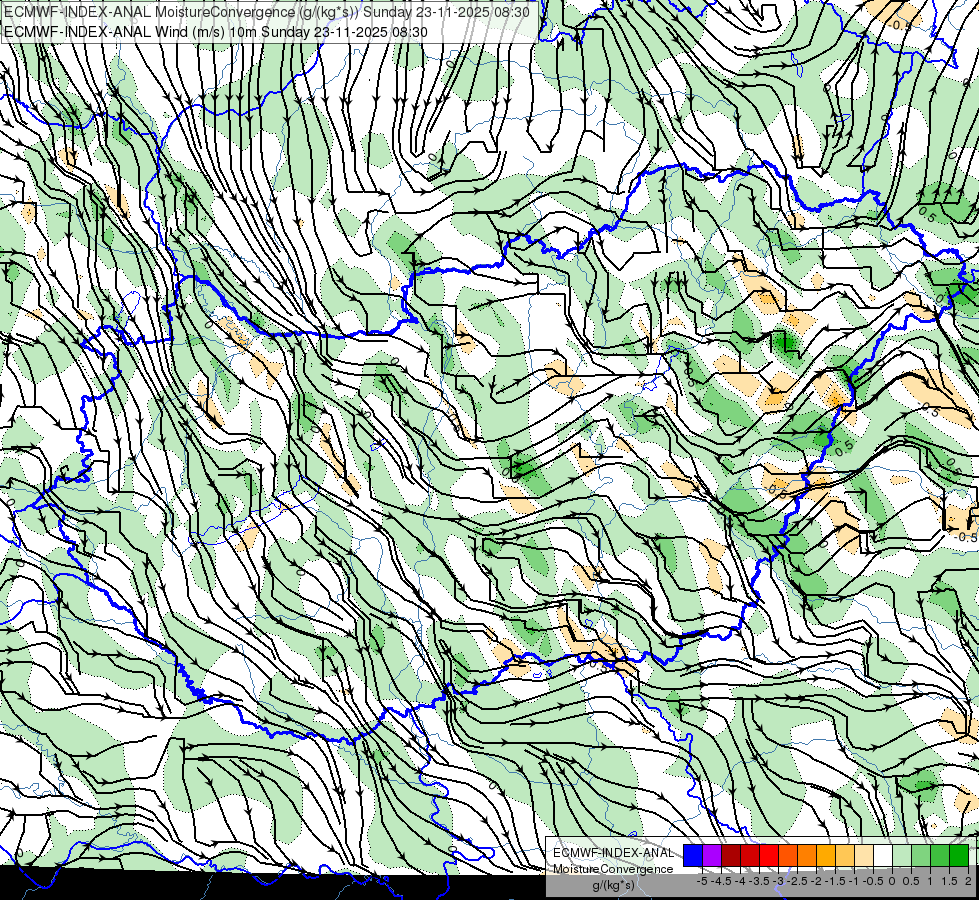Select the light orange swatch between -1.5 and -1

tap(845, 855)
